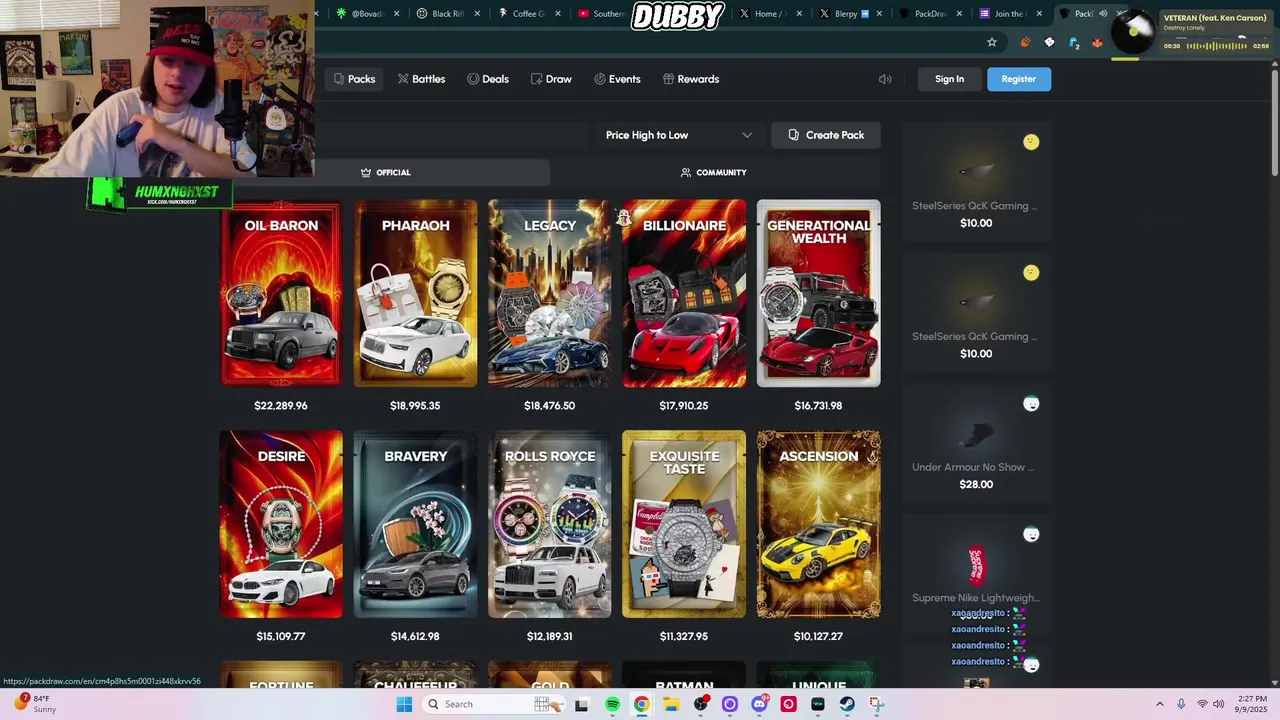Open the Packs navigation tab
This screenshot has height=720, width=1280.
354,79
